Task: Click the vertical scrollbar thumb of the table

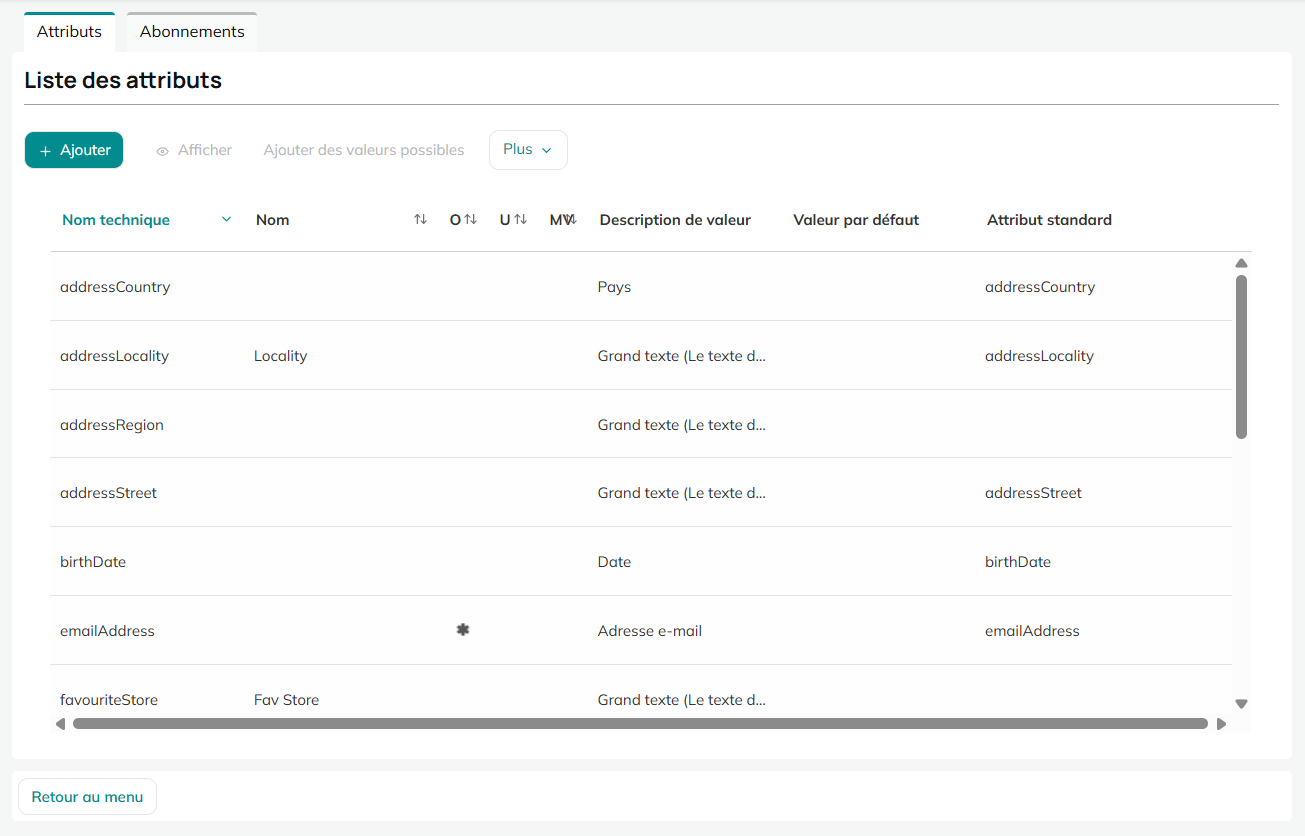Action: tap(1241, 357)
